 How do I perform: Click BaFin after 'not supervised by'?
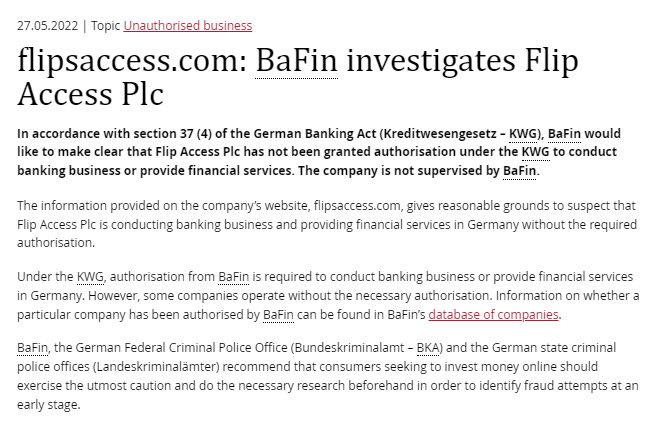(x=519, y=171)
